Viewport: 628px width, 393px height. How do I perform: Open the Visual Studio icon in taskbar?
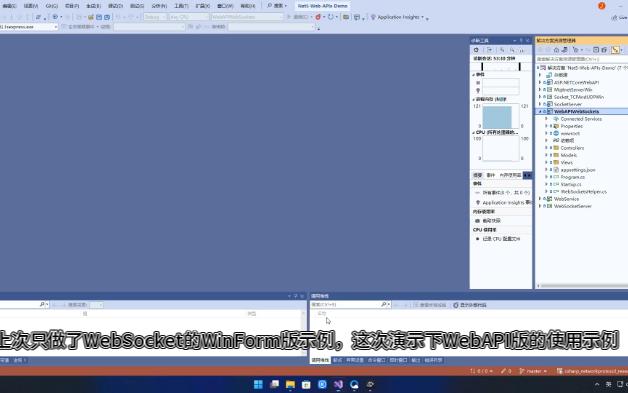tap(338, 385)
